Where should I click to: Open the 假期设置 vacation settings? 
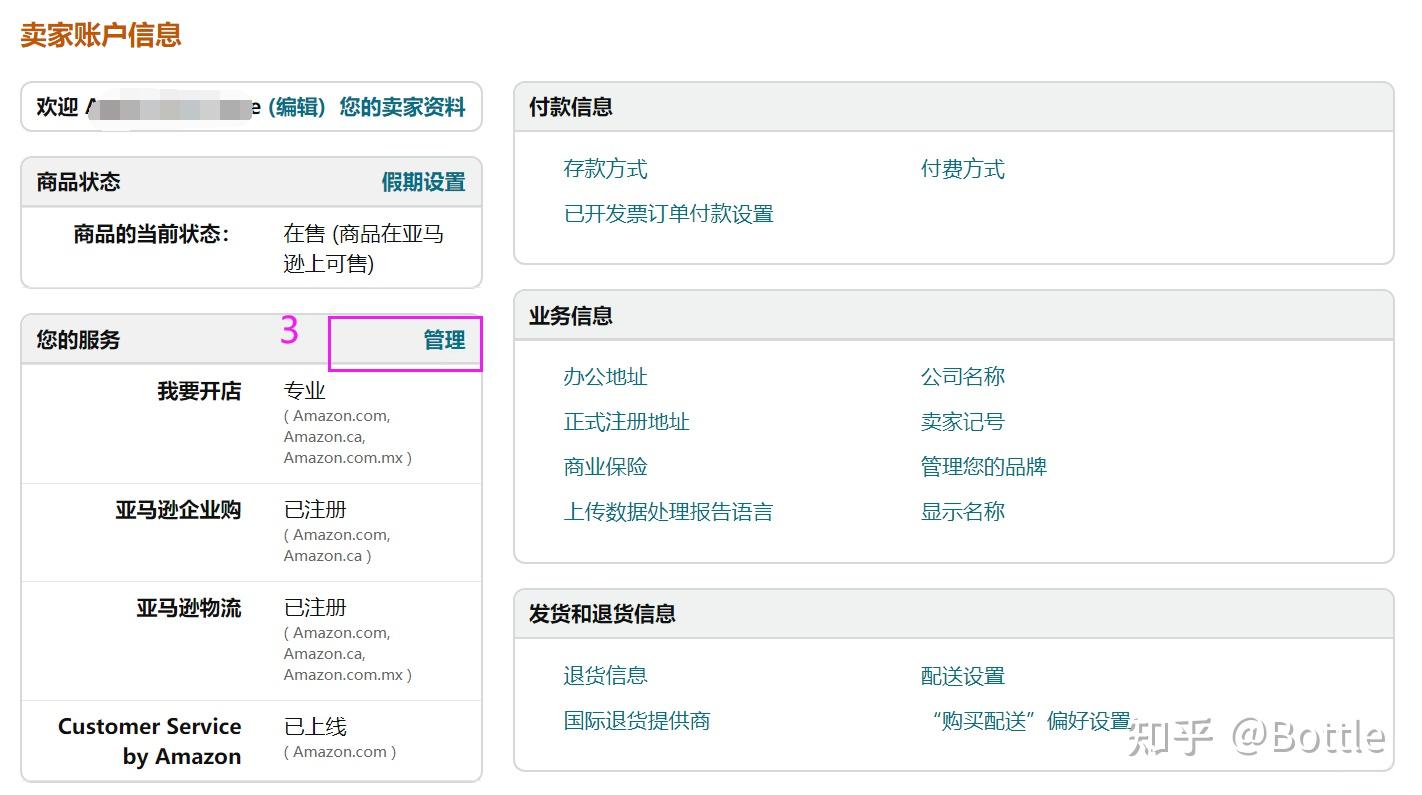point(423,183)
